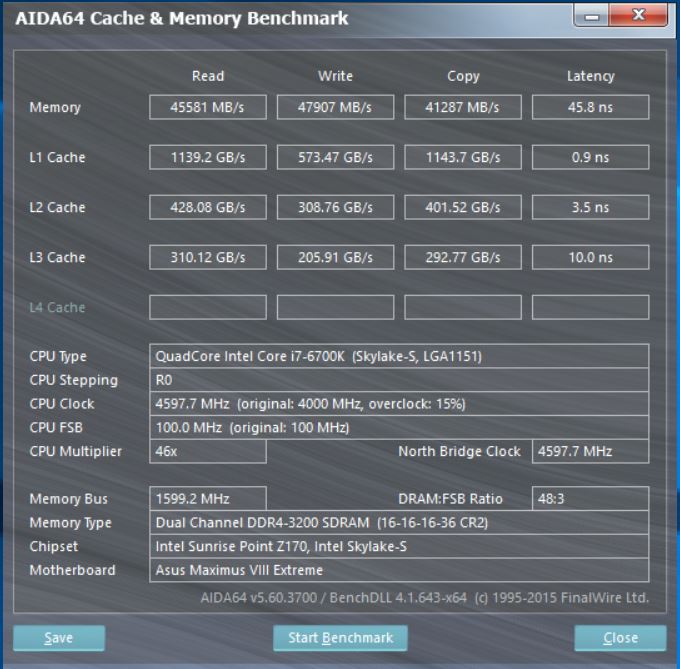This screenshot has height=669, width=680.
Task: Select the CPU Clock value field
Action: tap(398, 404)
